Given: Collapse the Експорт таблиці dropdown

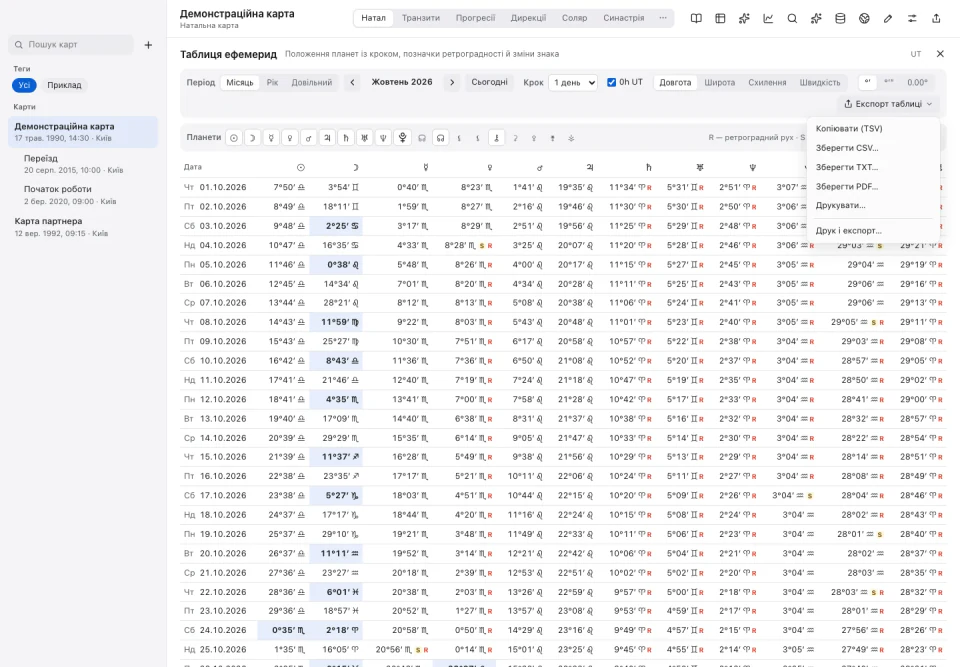Looking at the screenshot, I should tap(888, 104).
